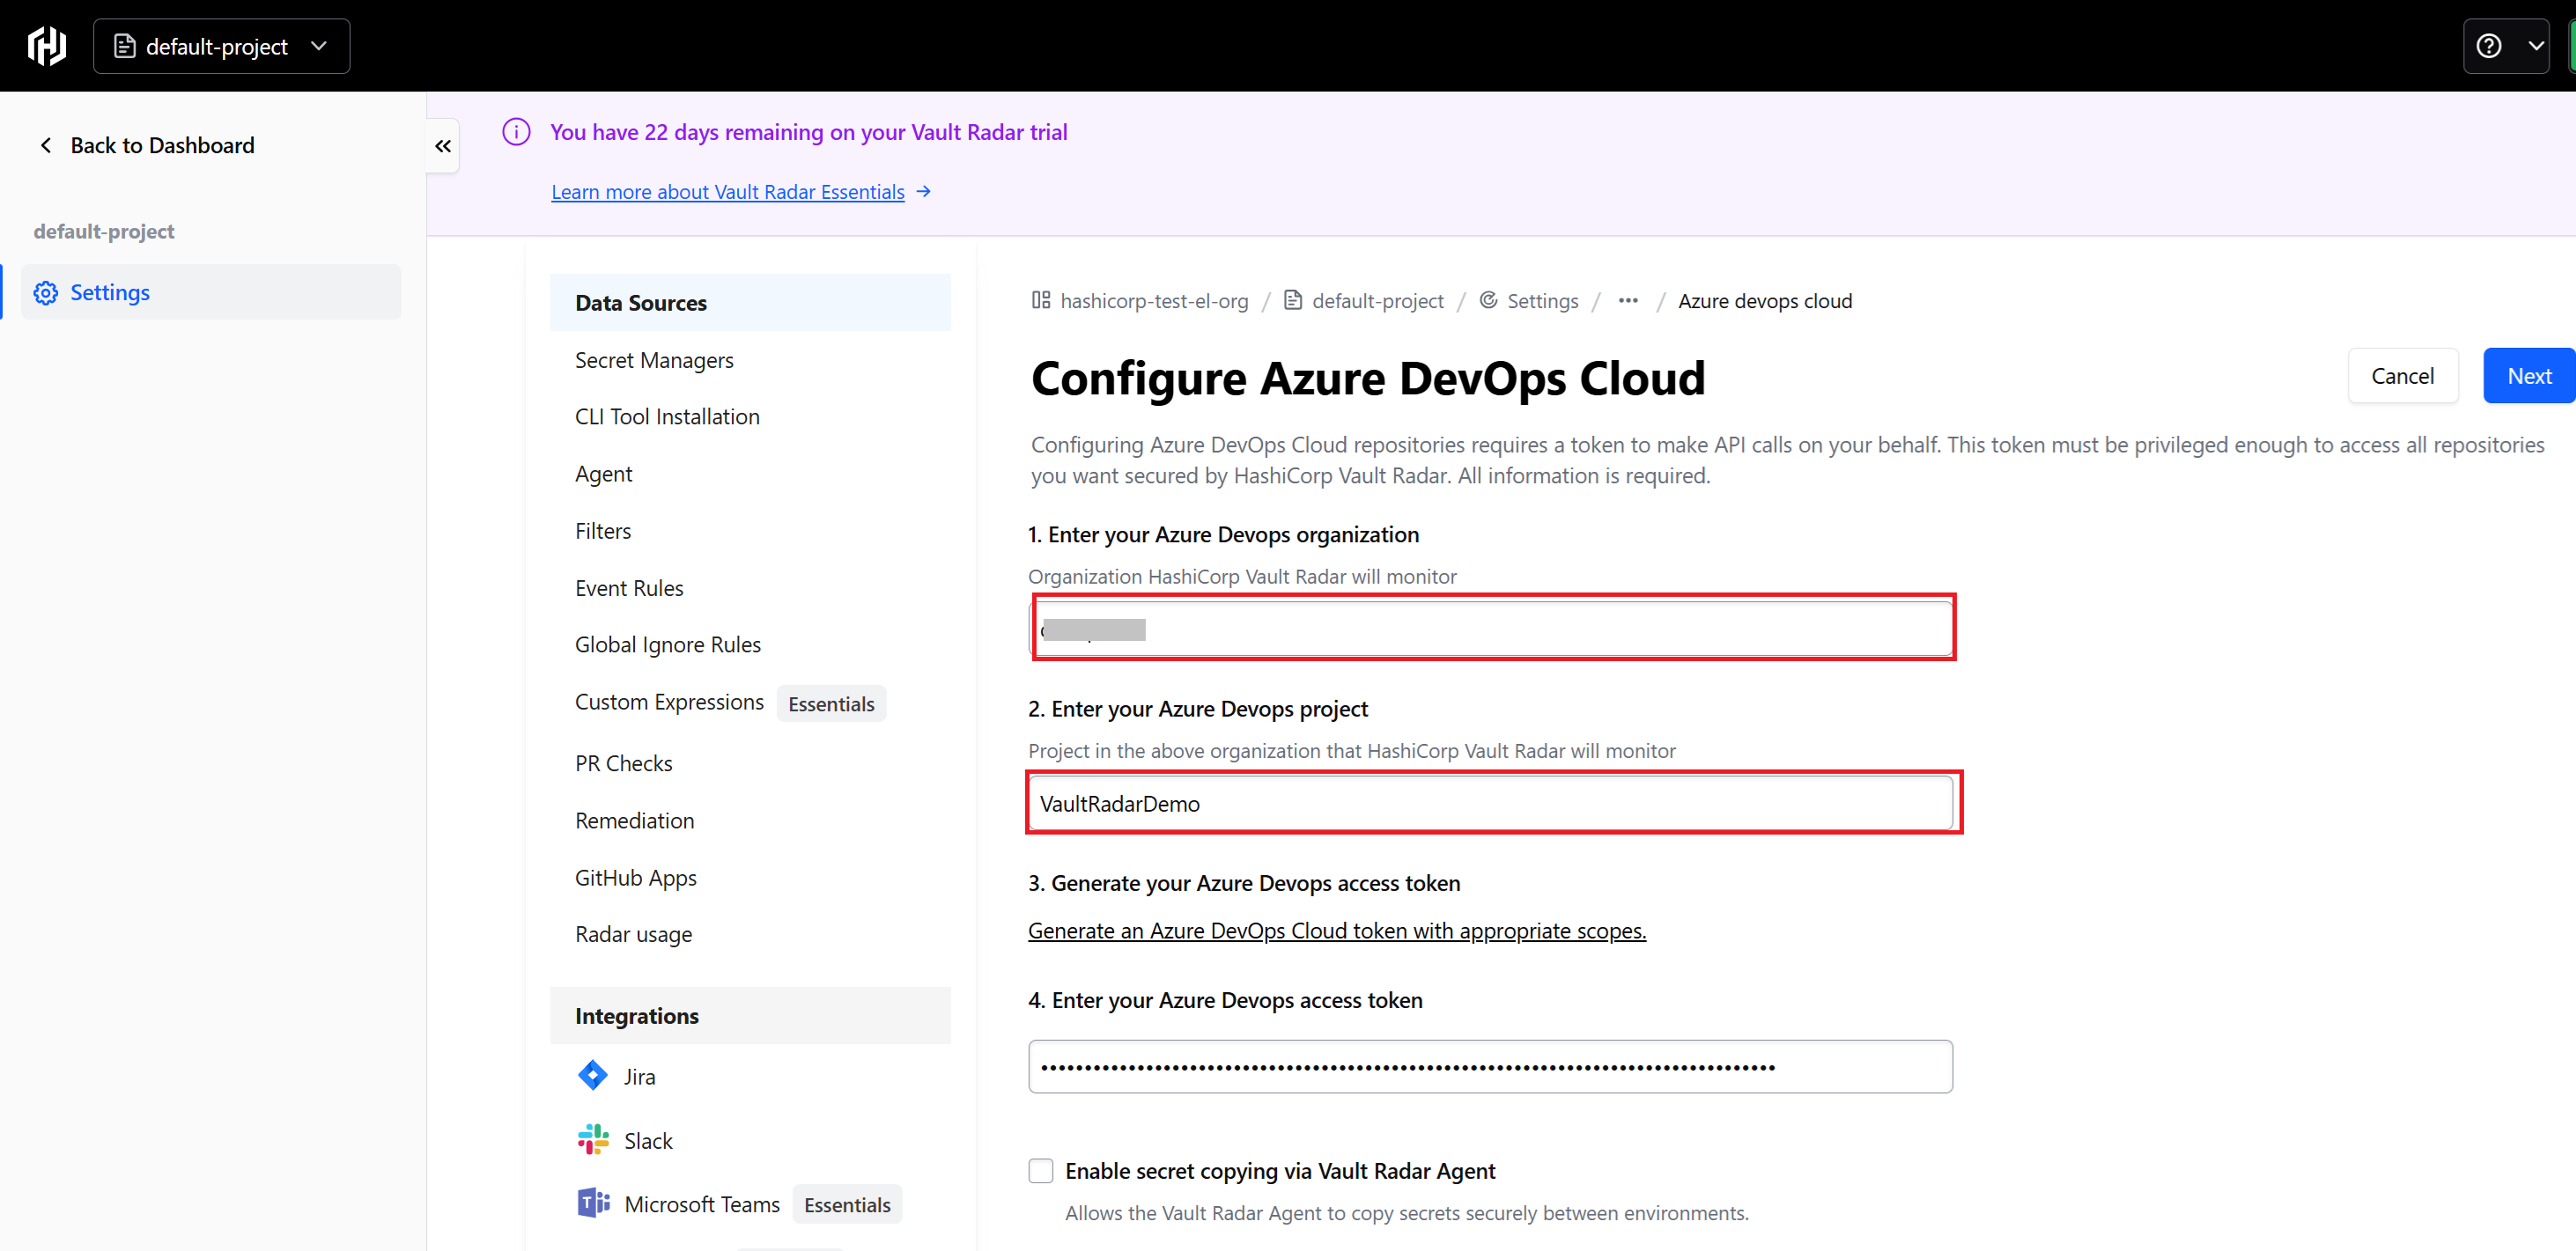Open Generate an Azure DevOps Cloud token link
2576x1251 pixels.
(x=1336, y=931)
